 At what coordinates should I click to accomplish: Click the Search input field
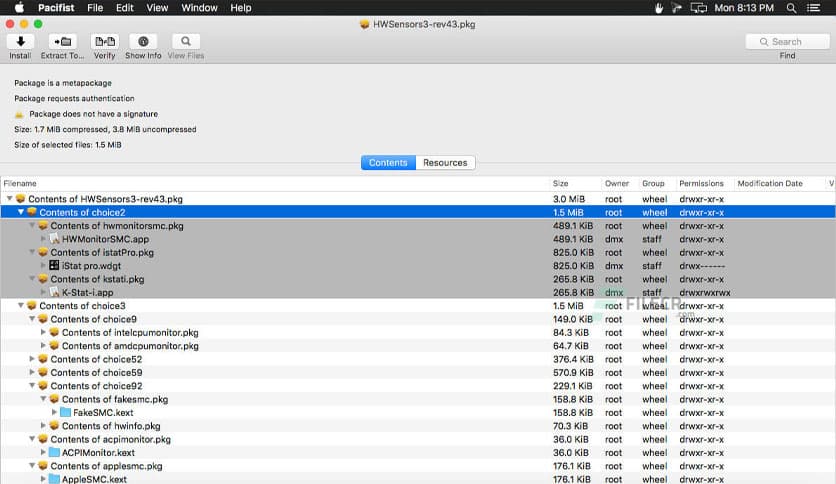click(787, 42)
